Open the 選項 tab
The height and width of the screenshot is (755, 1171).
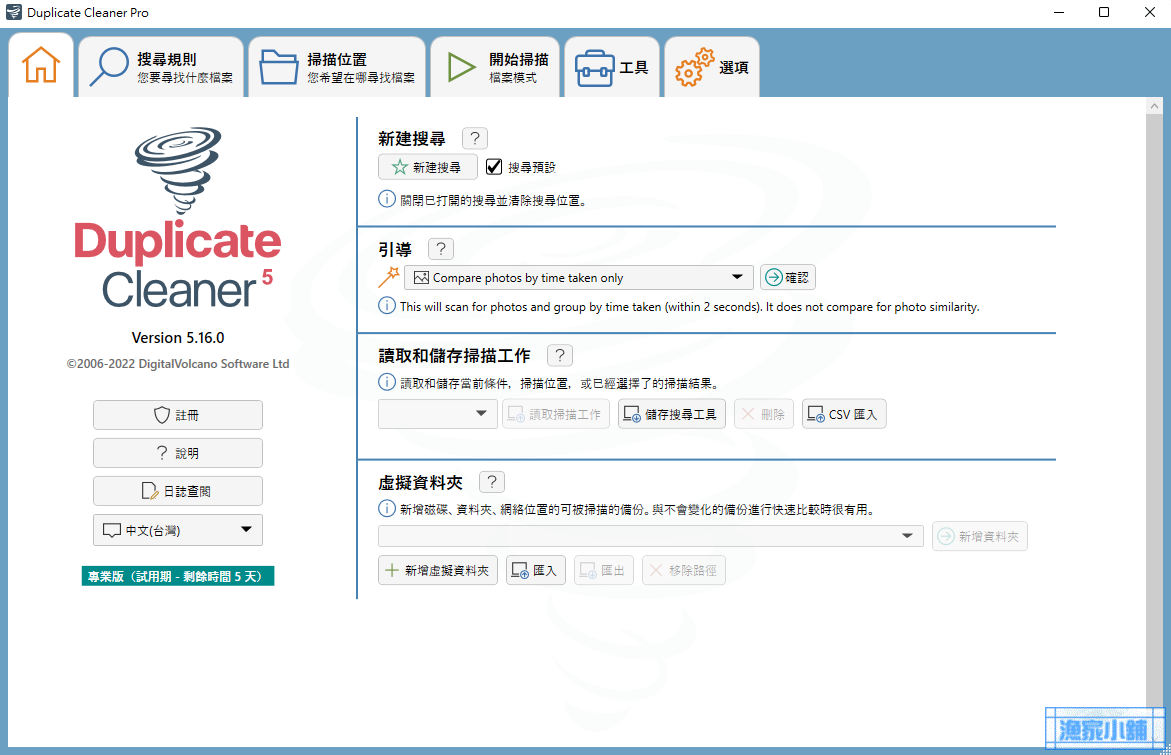(x=712, y=67)
